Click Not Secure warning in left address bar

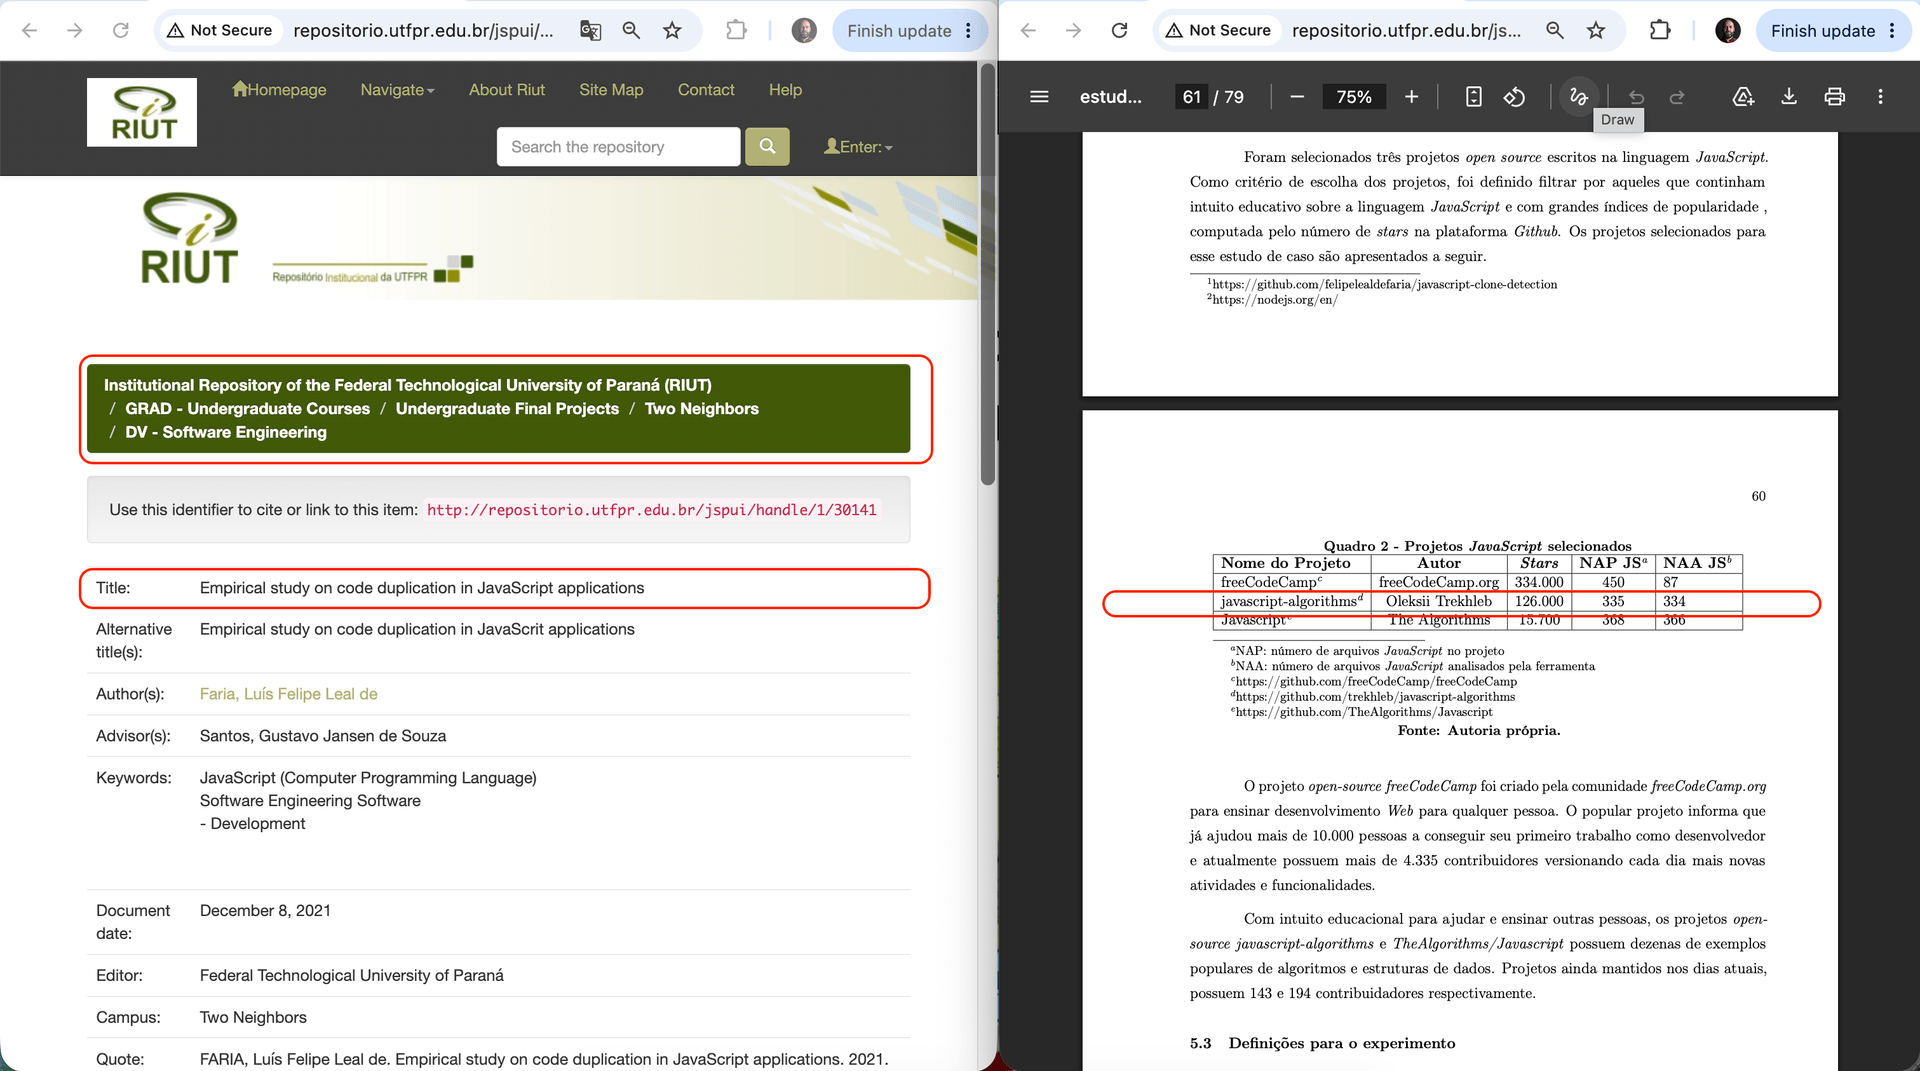coord(219,31)
